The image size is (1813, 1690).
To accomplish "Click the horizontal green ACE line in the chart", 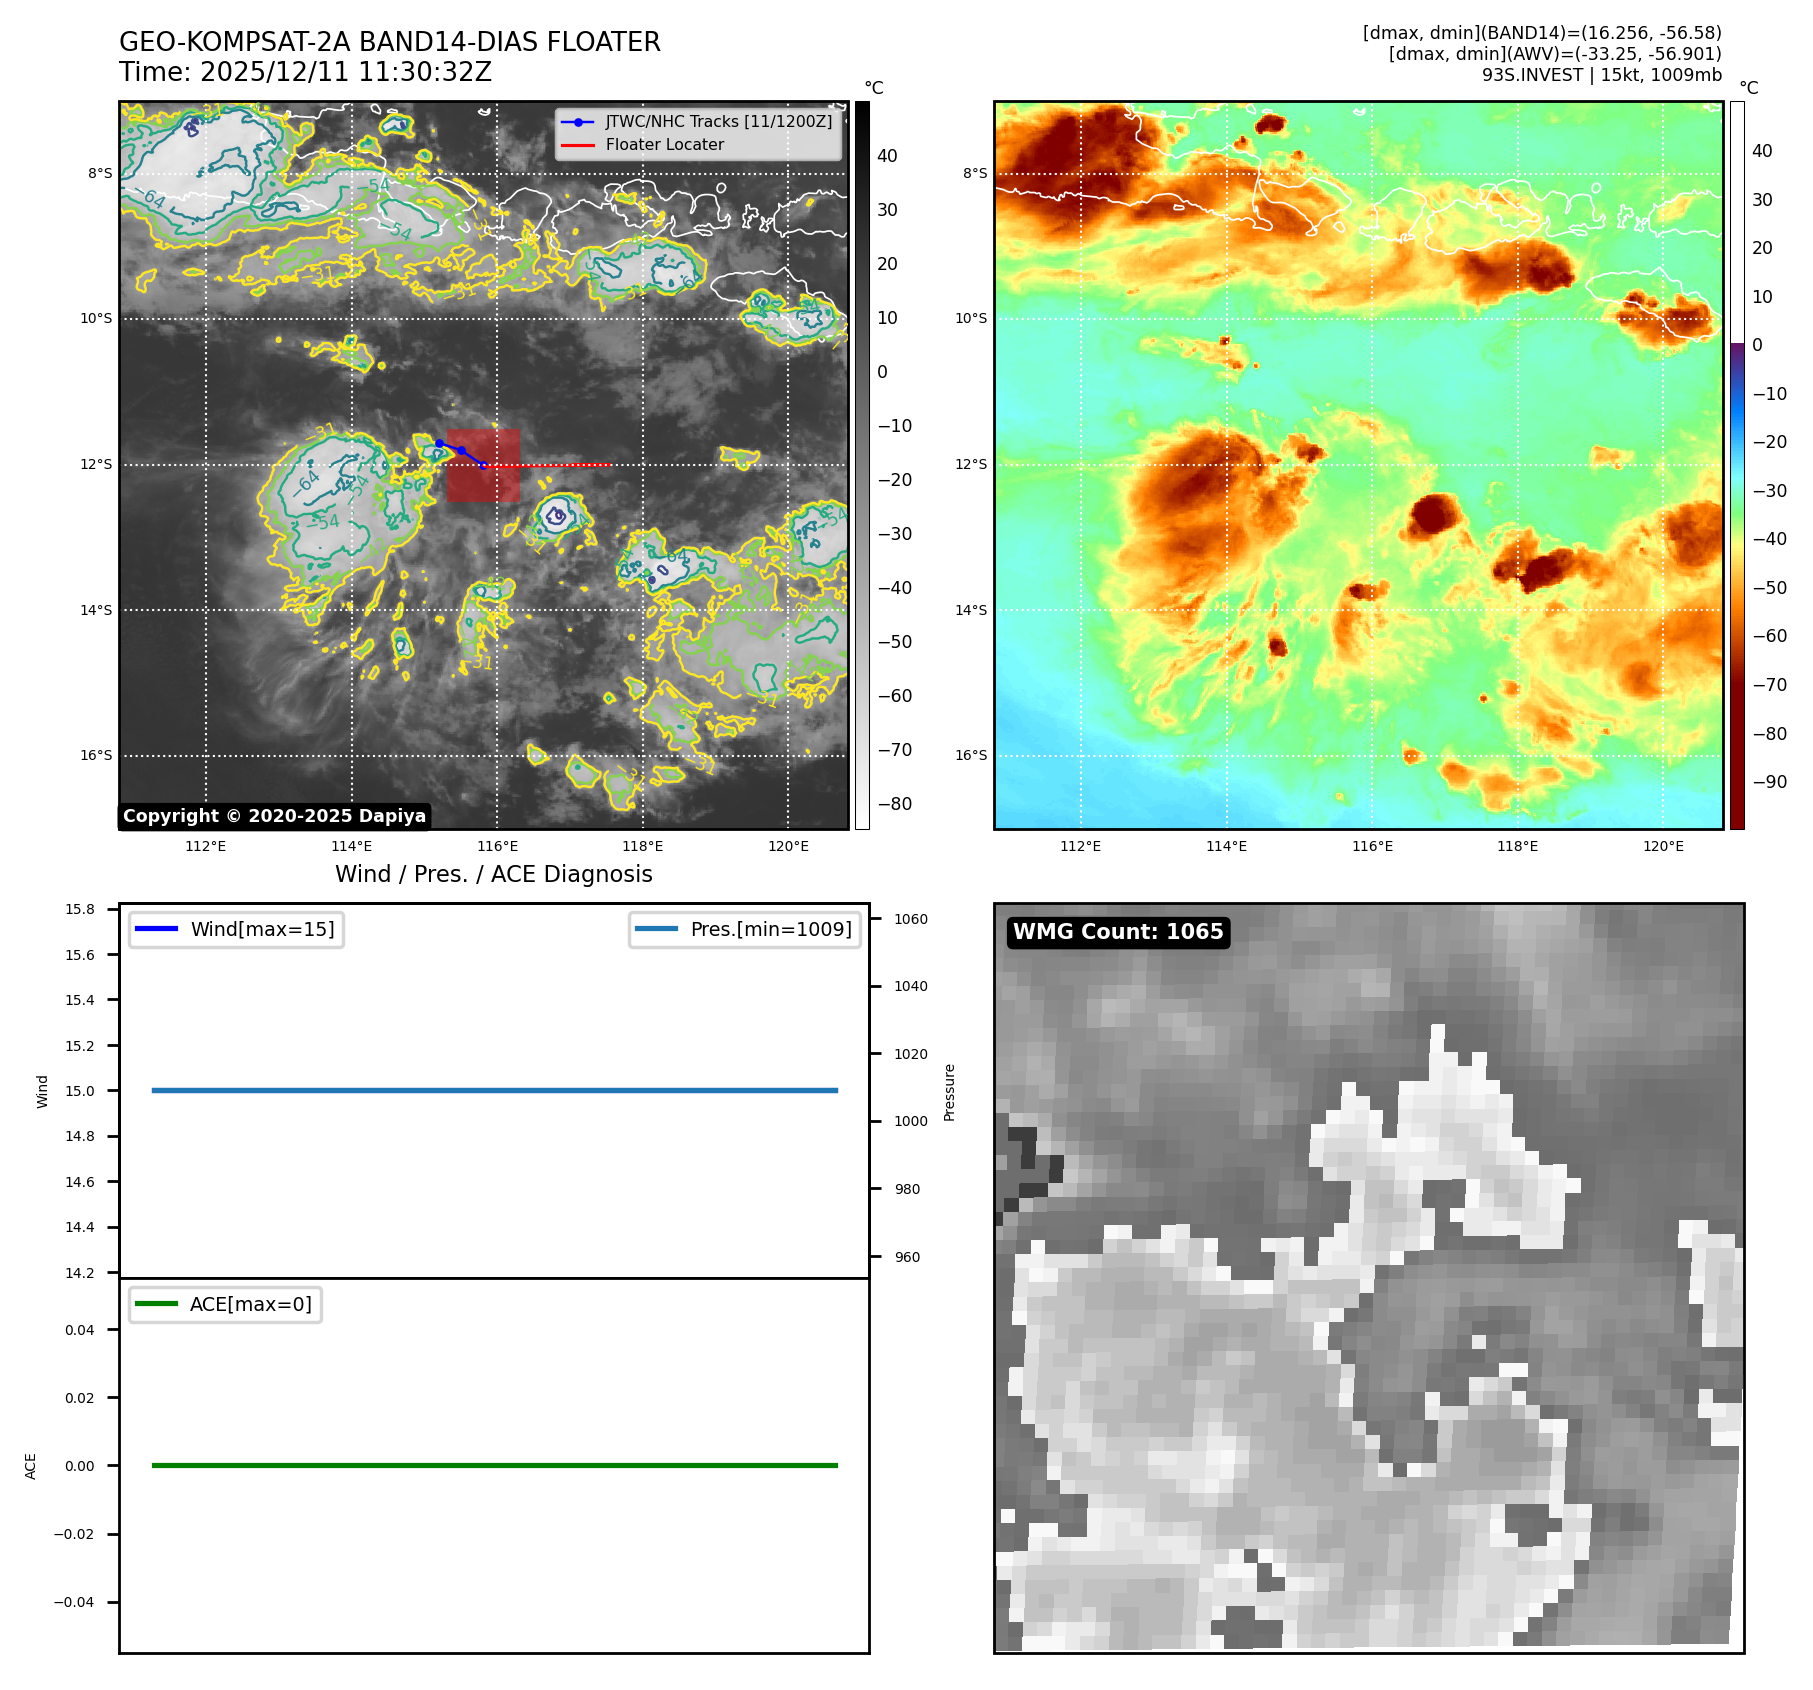I will (494, 1465).
